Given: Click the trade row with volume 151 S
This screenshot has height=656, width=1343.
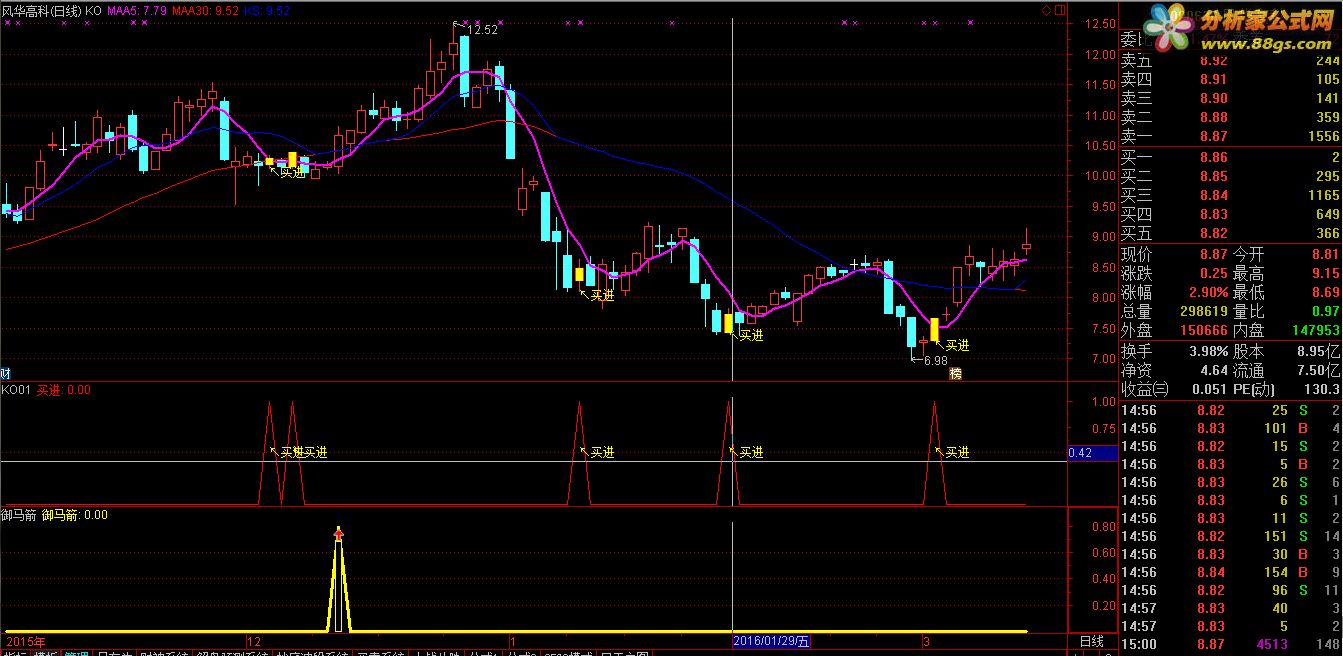Looking at the screenshot, I should [x=1229, y=536].
